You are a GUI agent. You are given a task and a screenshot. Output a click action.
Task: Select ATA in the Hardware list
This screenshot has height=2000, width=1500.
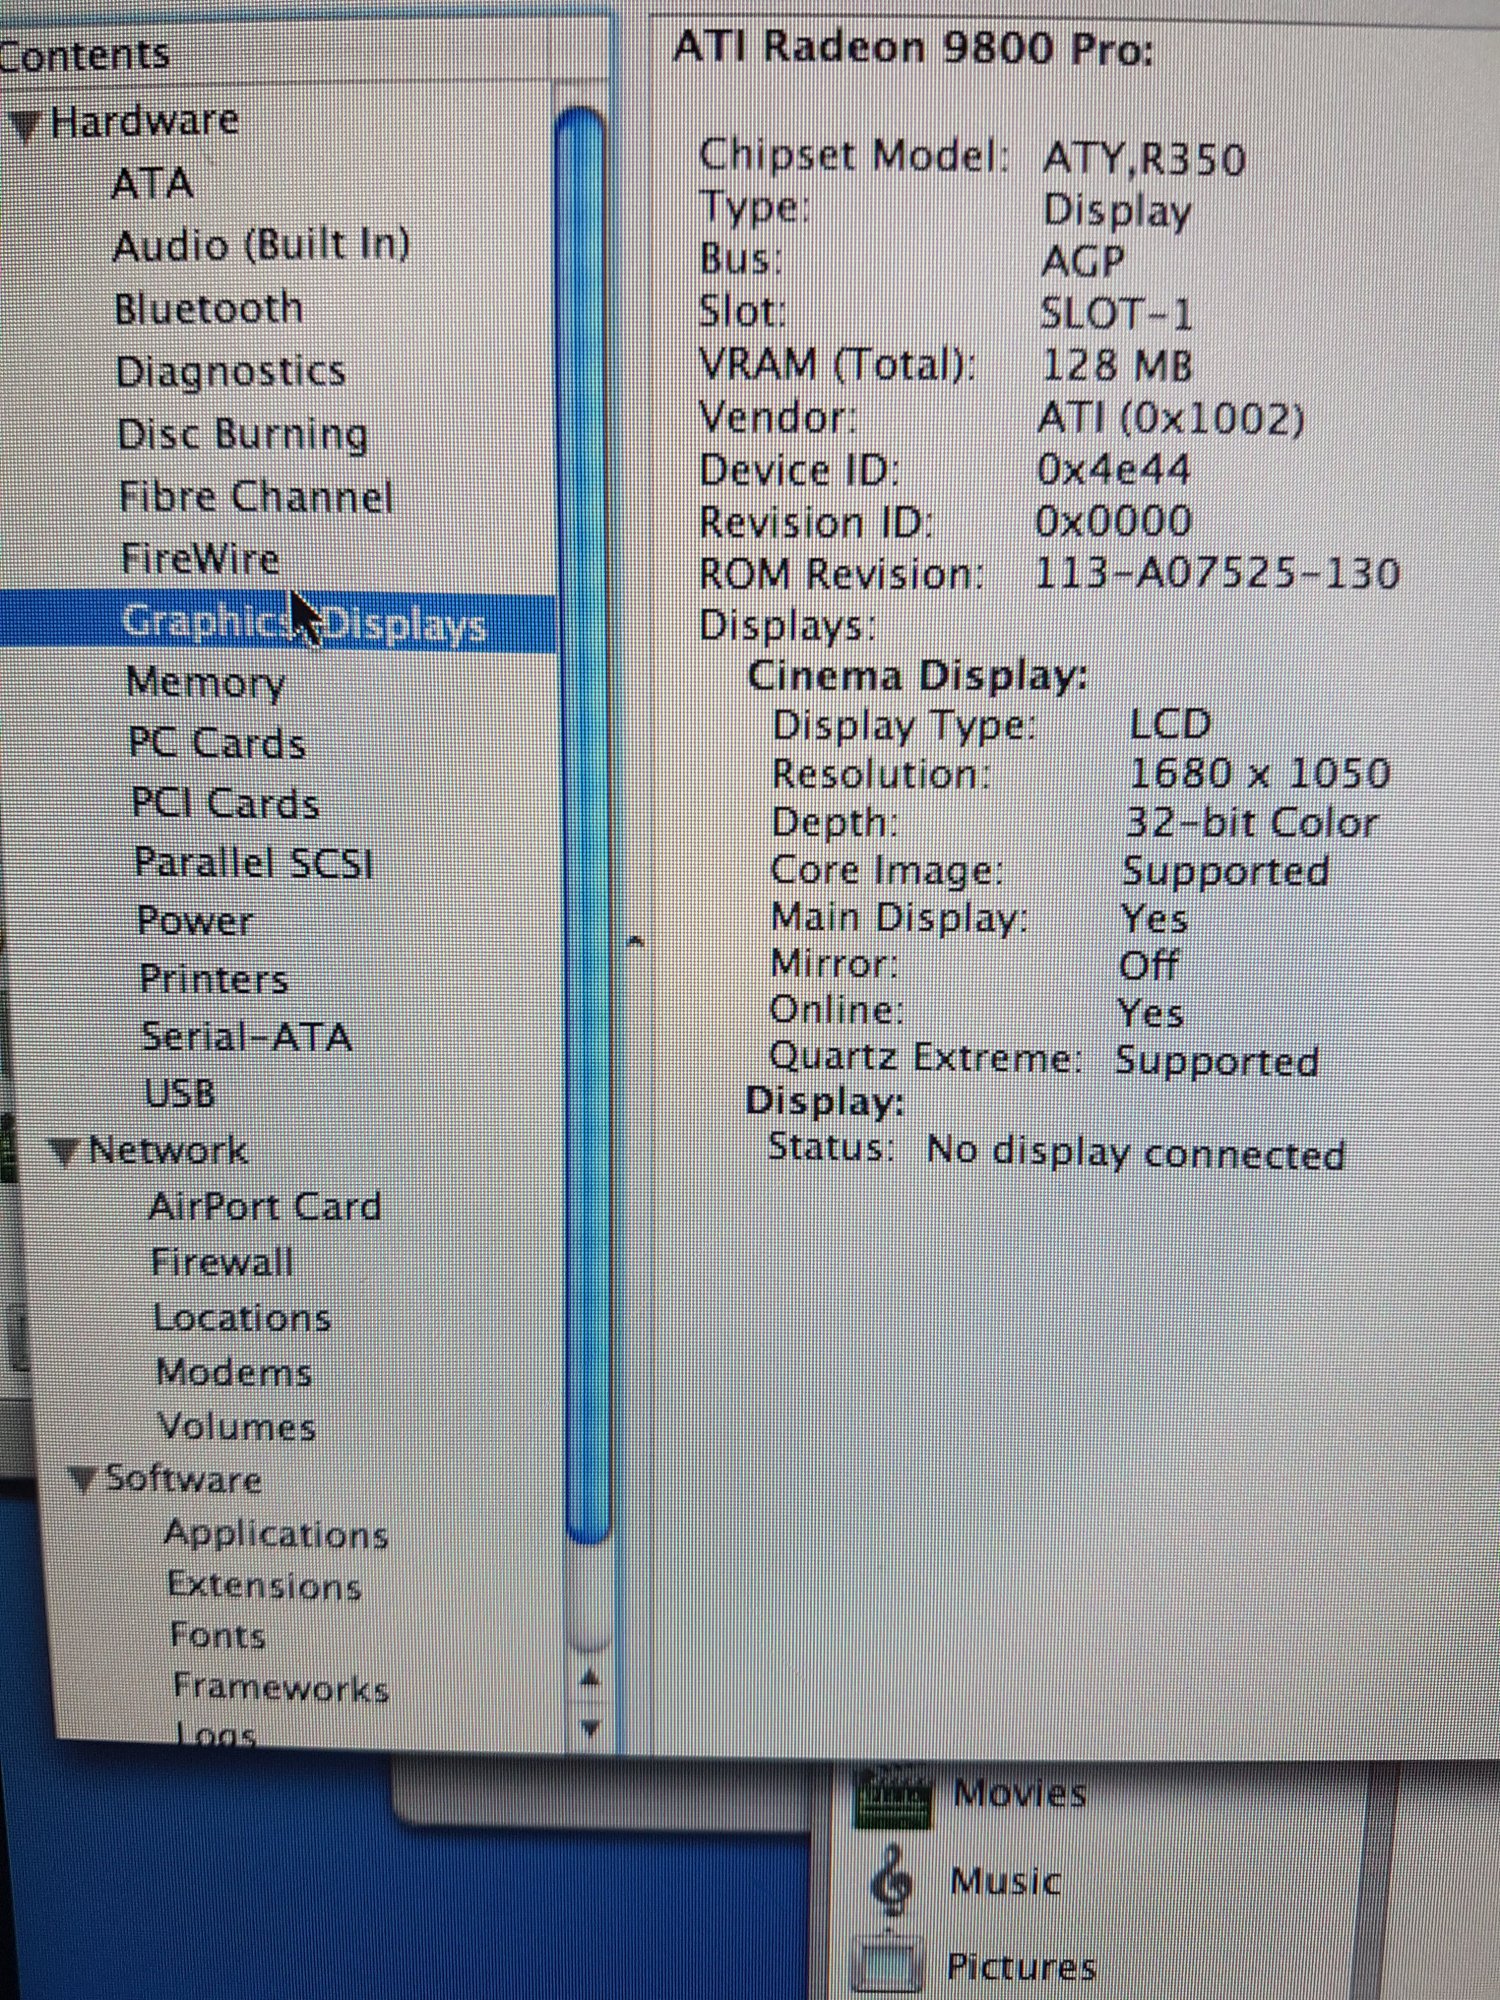[x=152, y=184]
